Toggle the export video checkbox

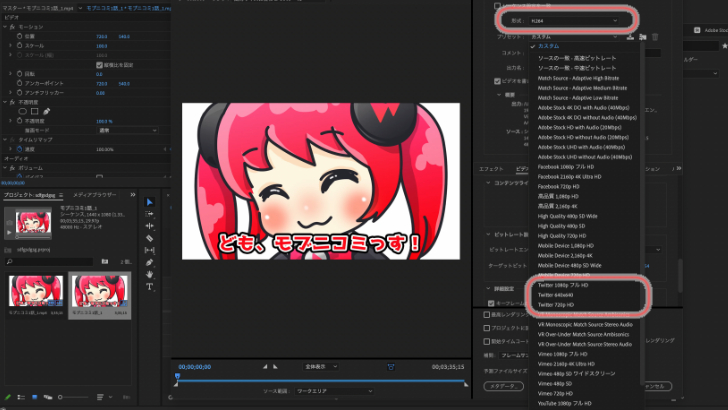[x=497, y=81]
